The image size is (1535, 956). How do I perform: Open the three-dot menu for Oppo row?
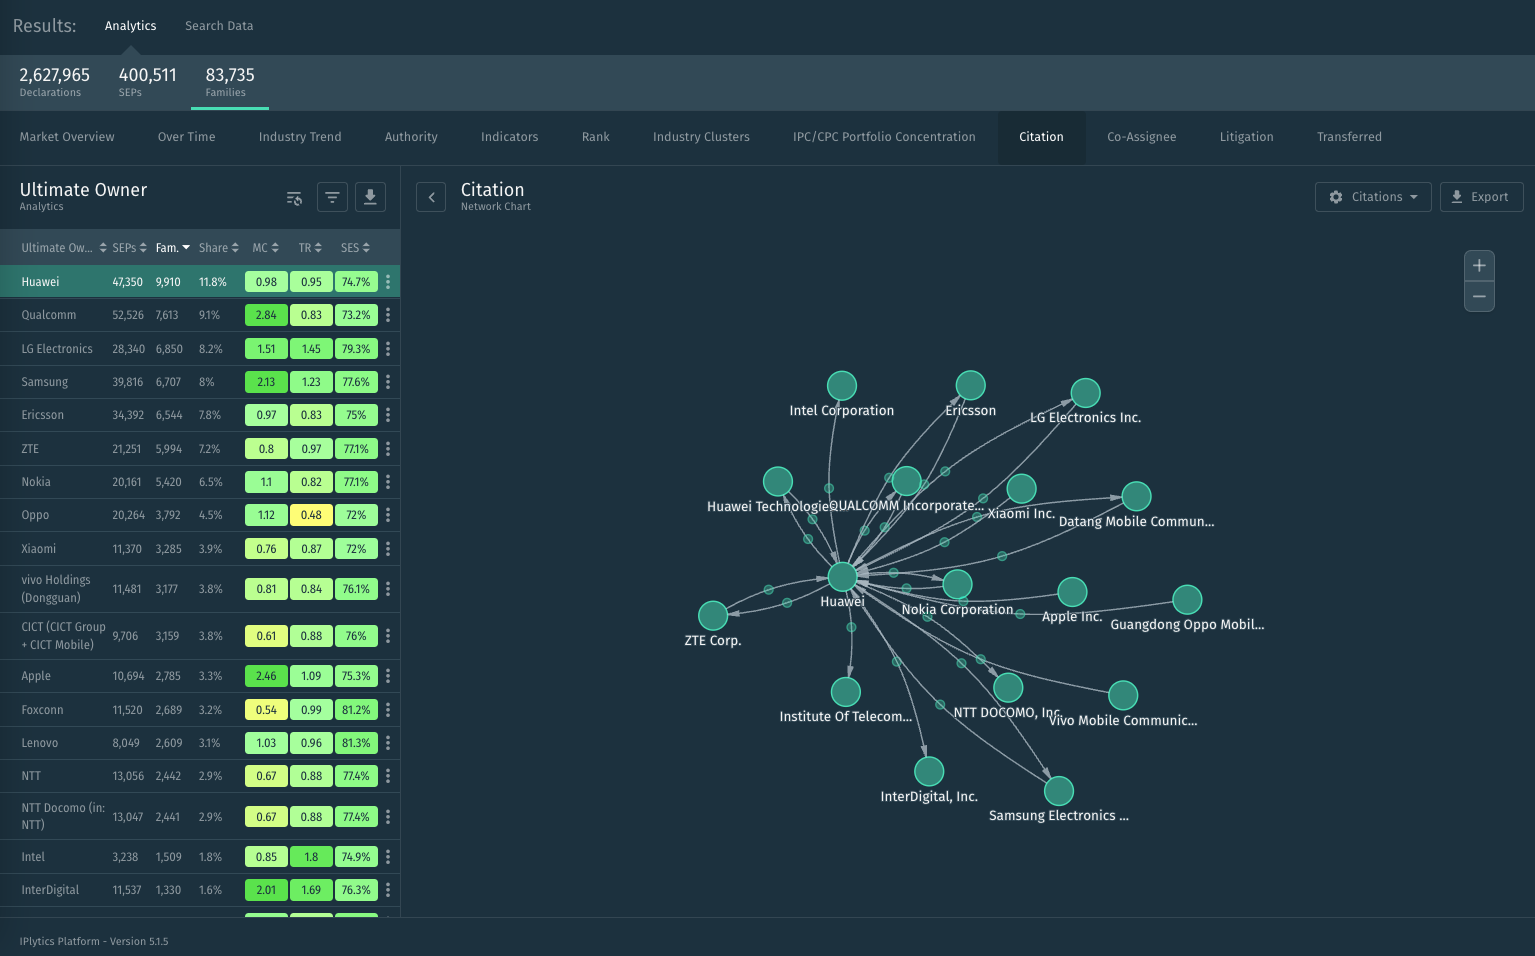pos(388,515)
